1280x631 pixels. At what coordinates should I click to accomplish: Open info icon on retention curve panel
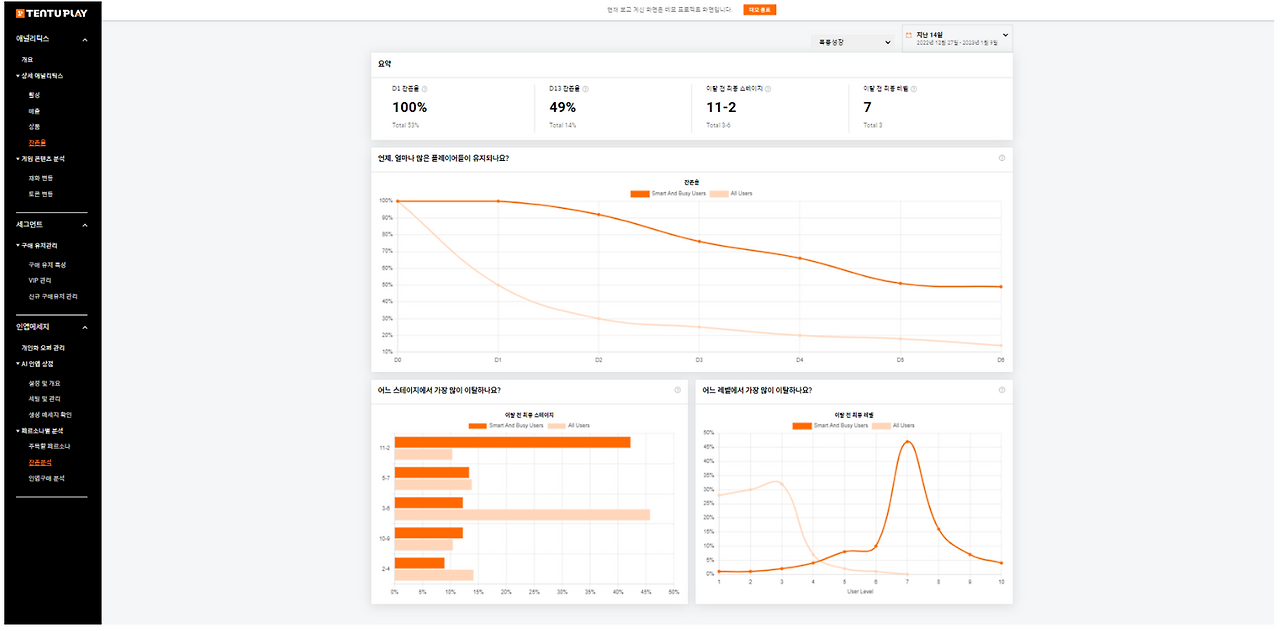[x=1002, y=158]
